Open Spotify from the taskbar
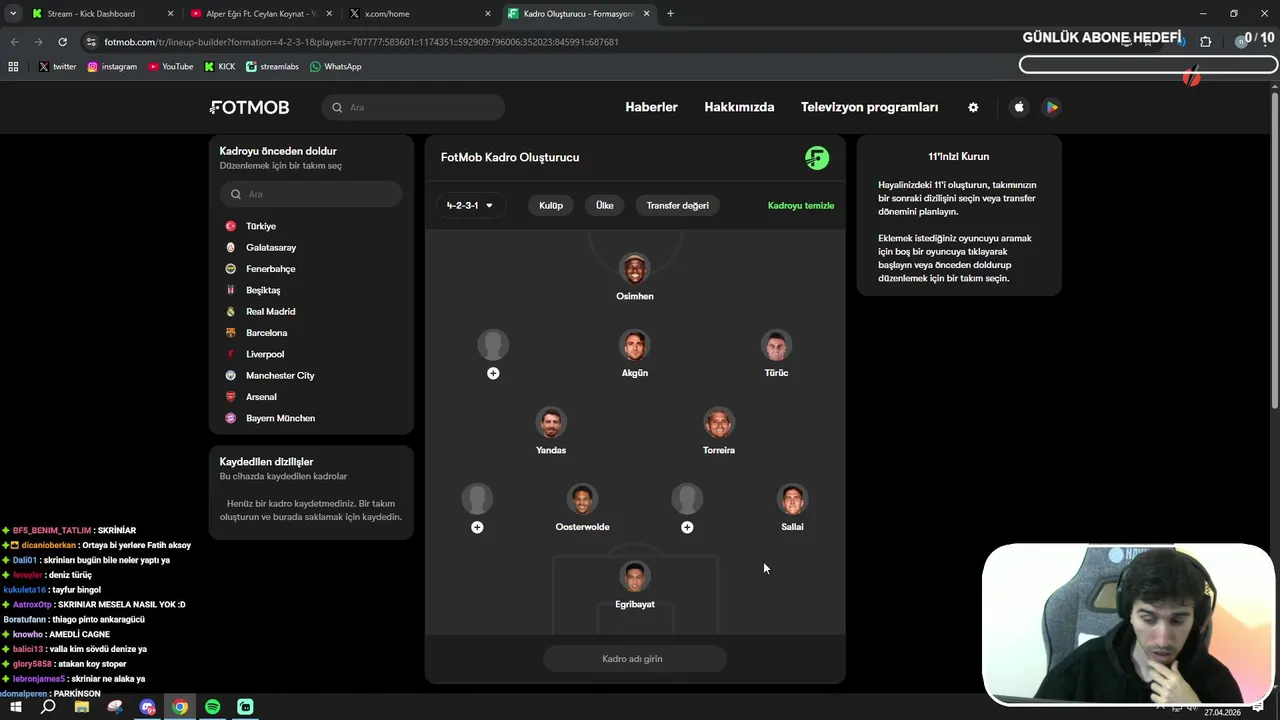This screenshot has height=720, width=1280. (x=212, y=707)
